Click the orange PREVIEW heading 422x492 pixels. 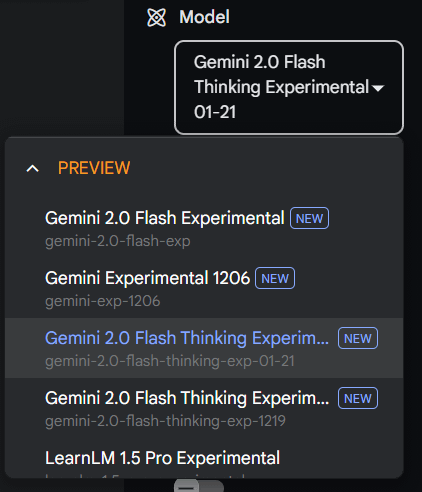[94, 168]
